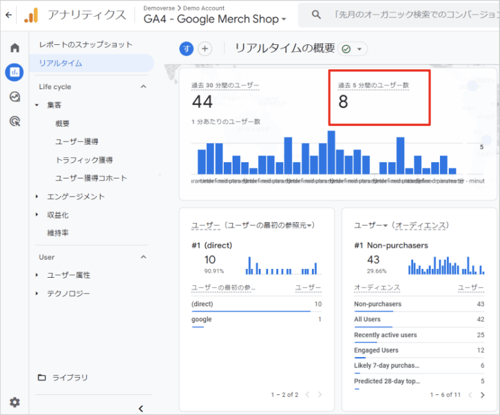Screen dimensions: 500x415
Task: Open the Admin gear icon
Action: 14,402
